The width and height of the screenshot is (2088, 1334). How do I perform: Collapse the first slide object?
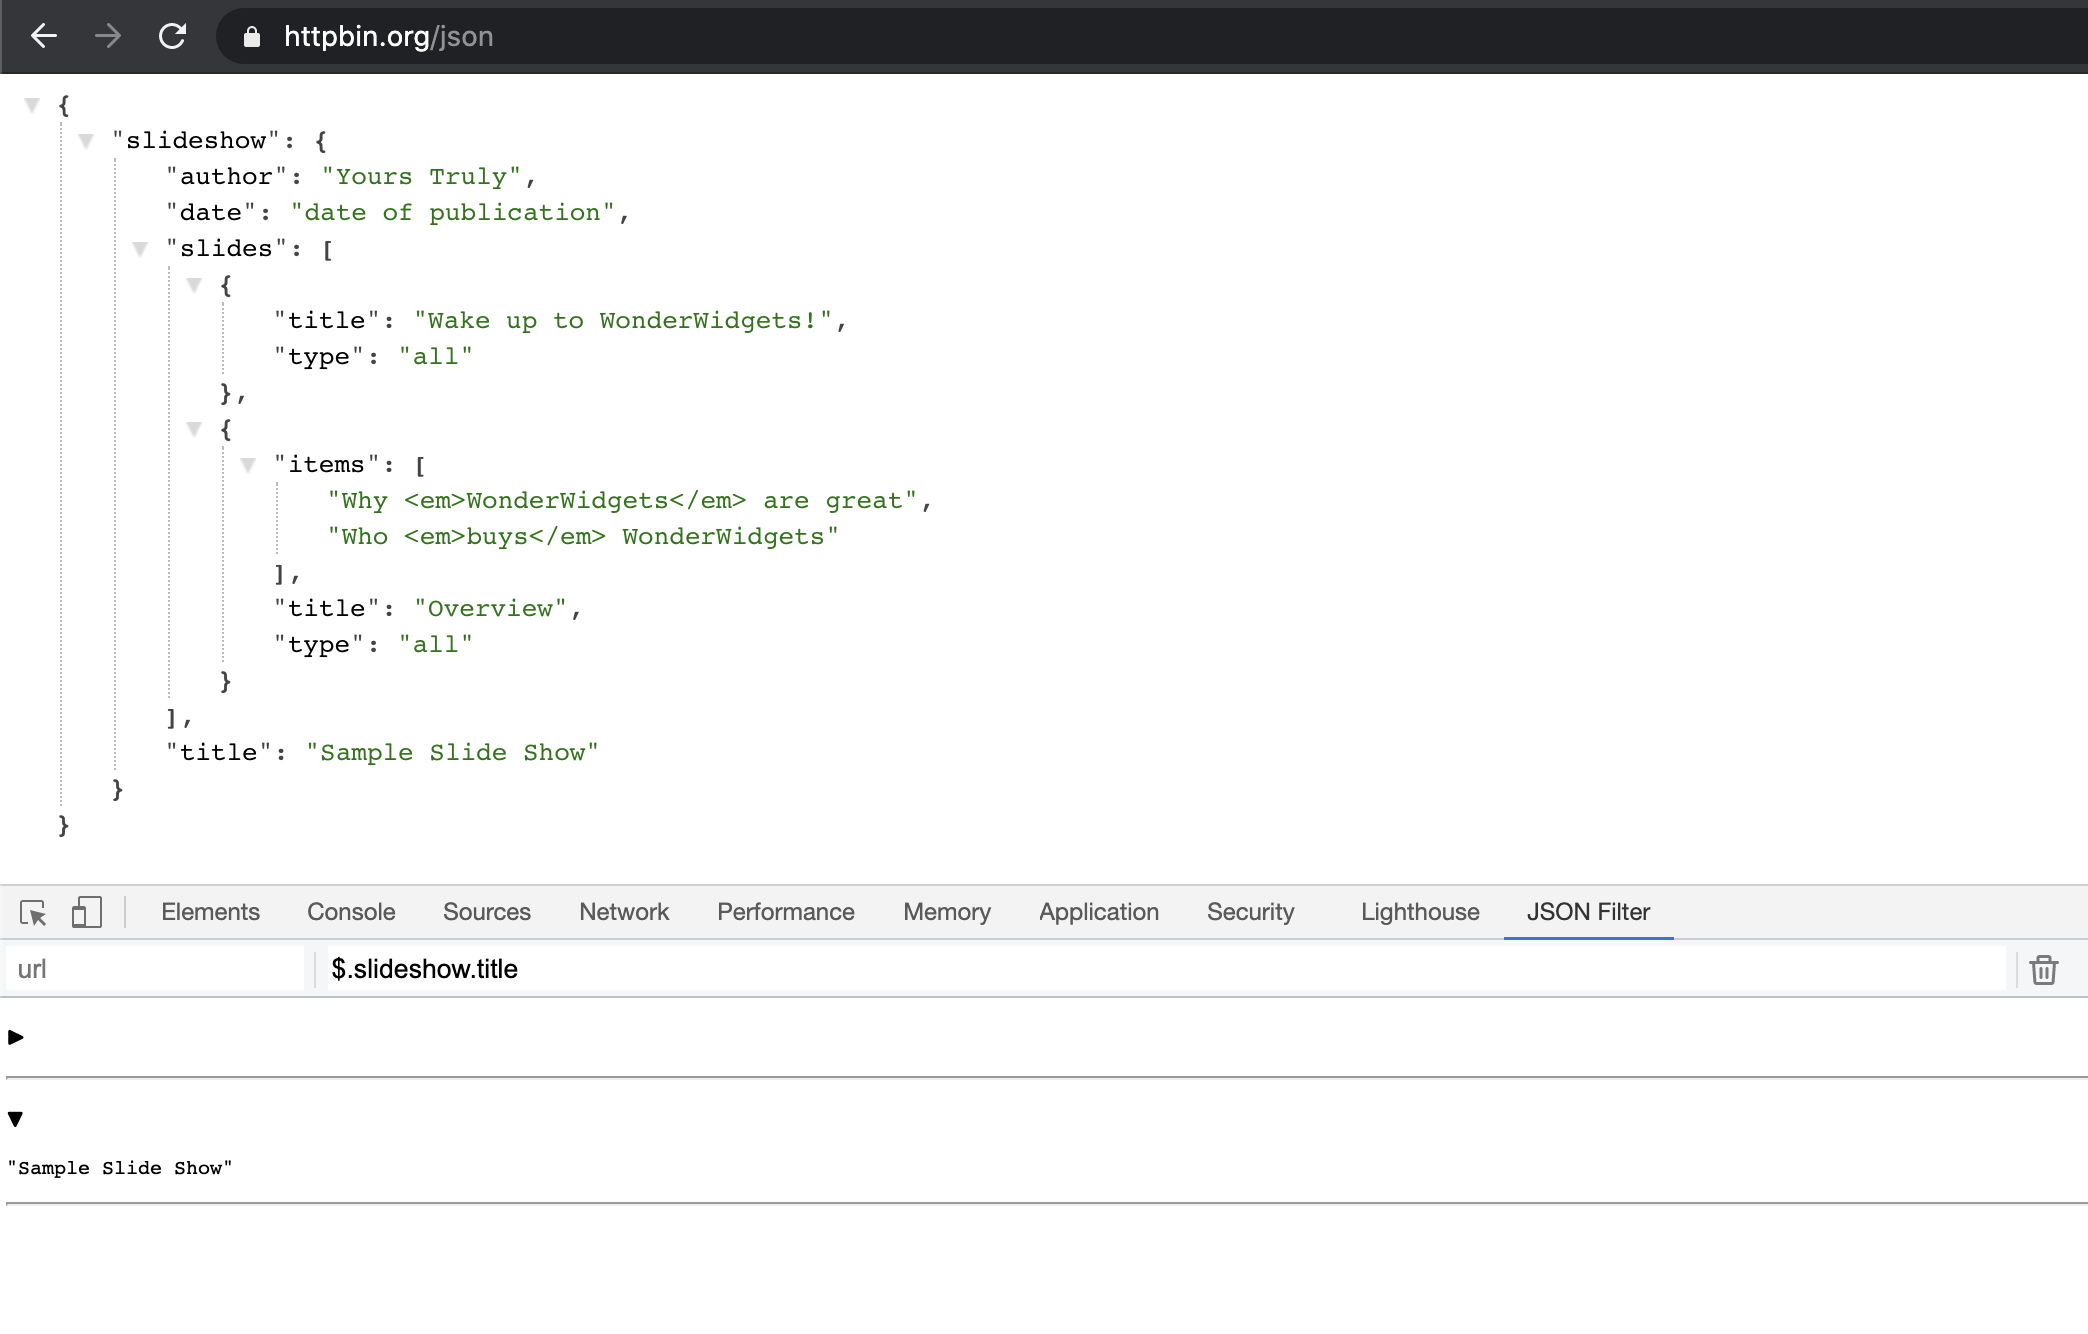194,285
